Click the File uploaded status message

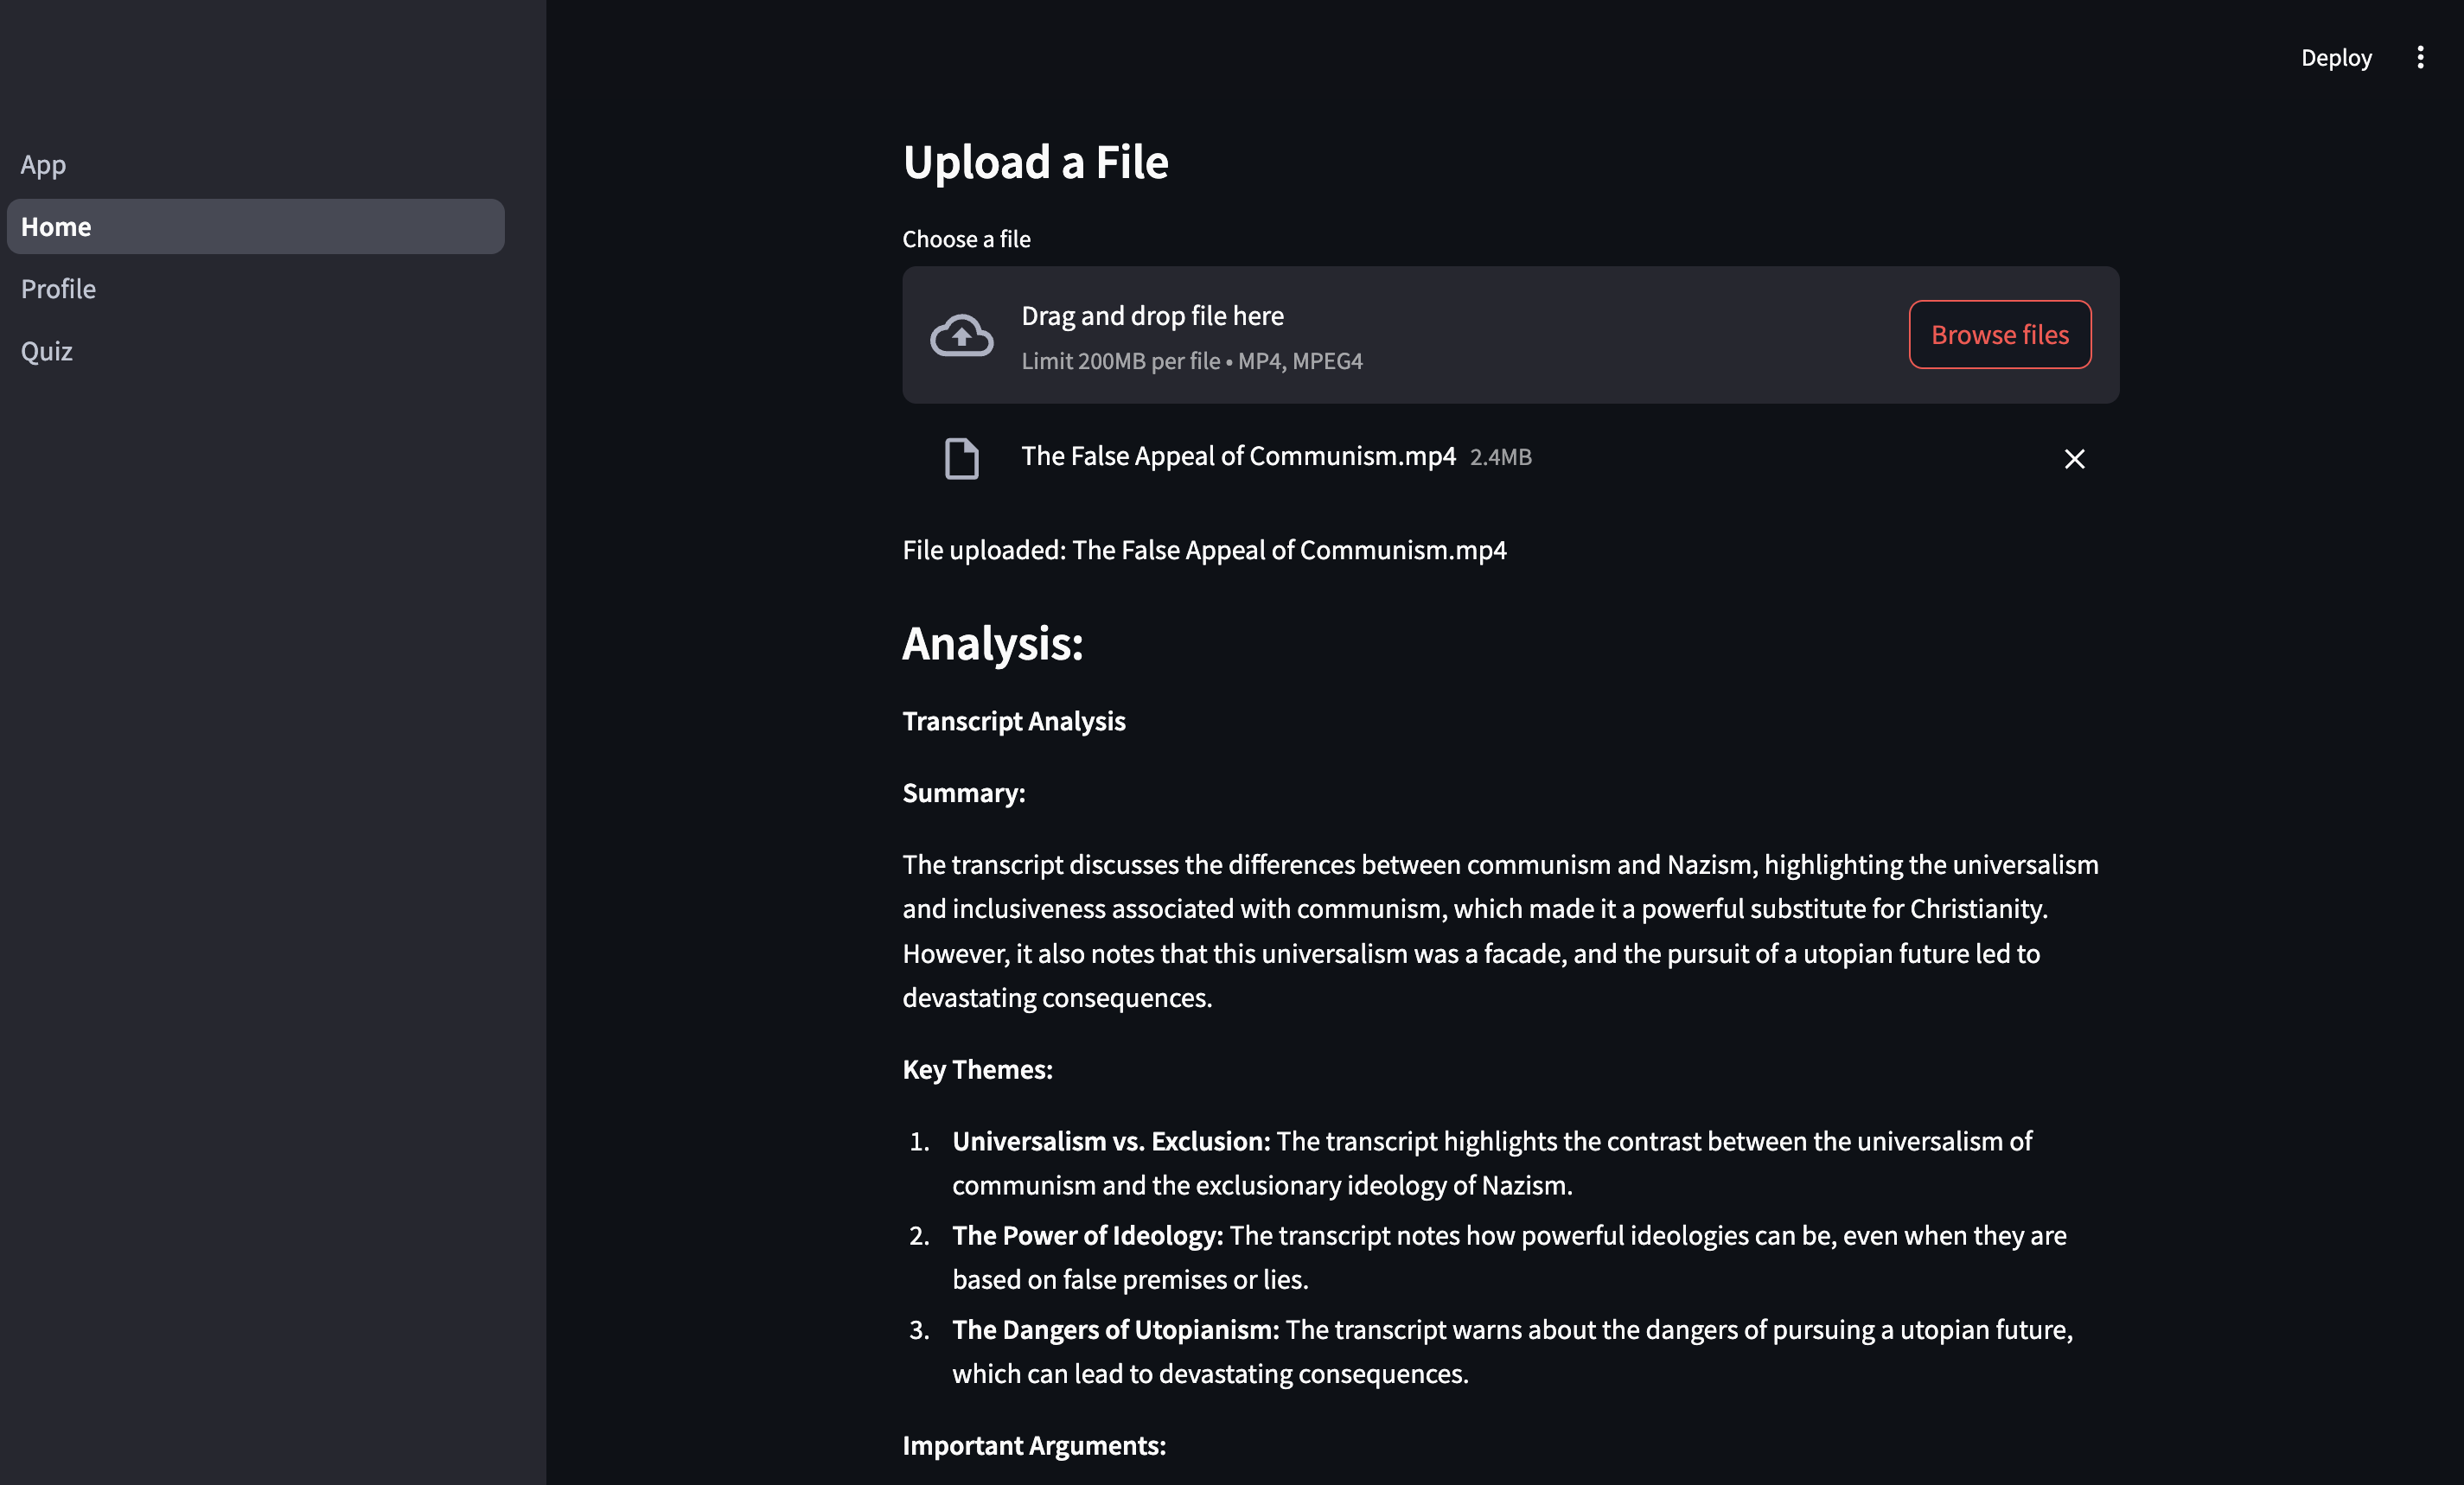click(1204, 550)
